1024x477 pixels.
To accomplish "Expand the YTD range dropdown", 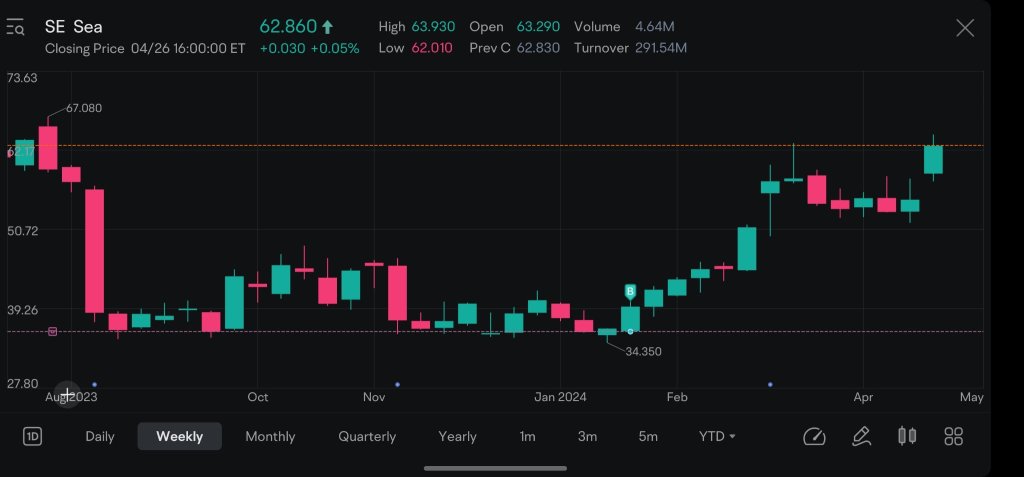I will [717, 437].
